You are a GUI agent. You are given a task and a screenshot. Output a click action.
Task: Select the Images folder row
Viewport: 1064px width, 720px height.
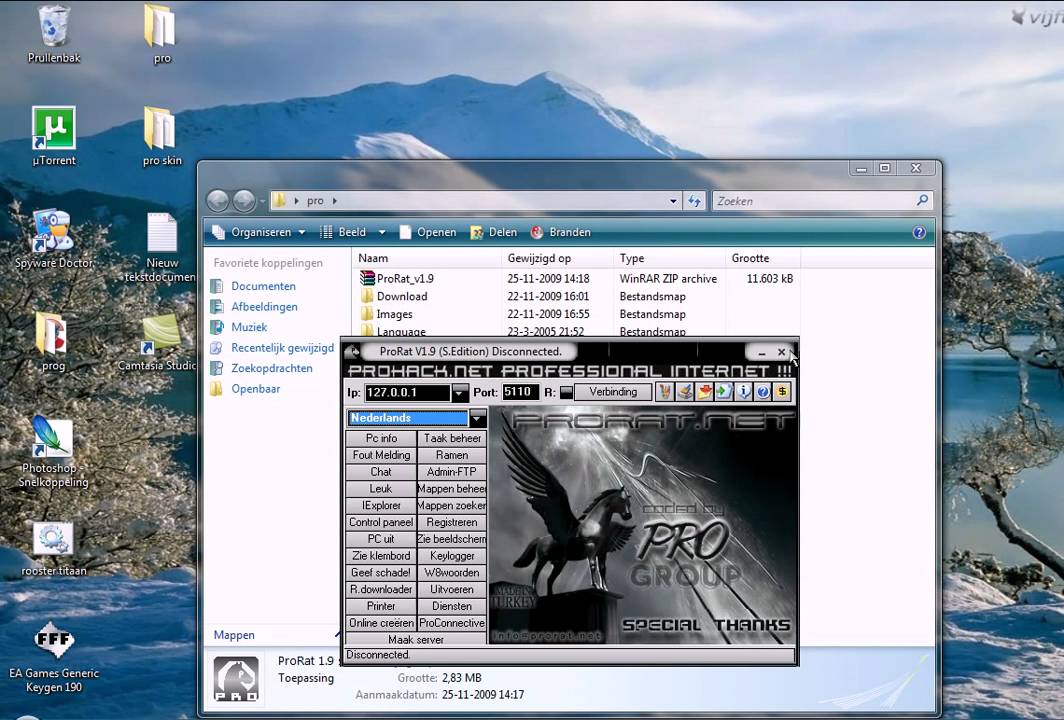tap(576, 314)
